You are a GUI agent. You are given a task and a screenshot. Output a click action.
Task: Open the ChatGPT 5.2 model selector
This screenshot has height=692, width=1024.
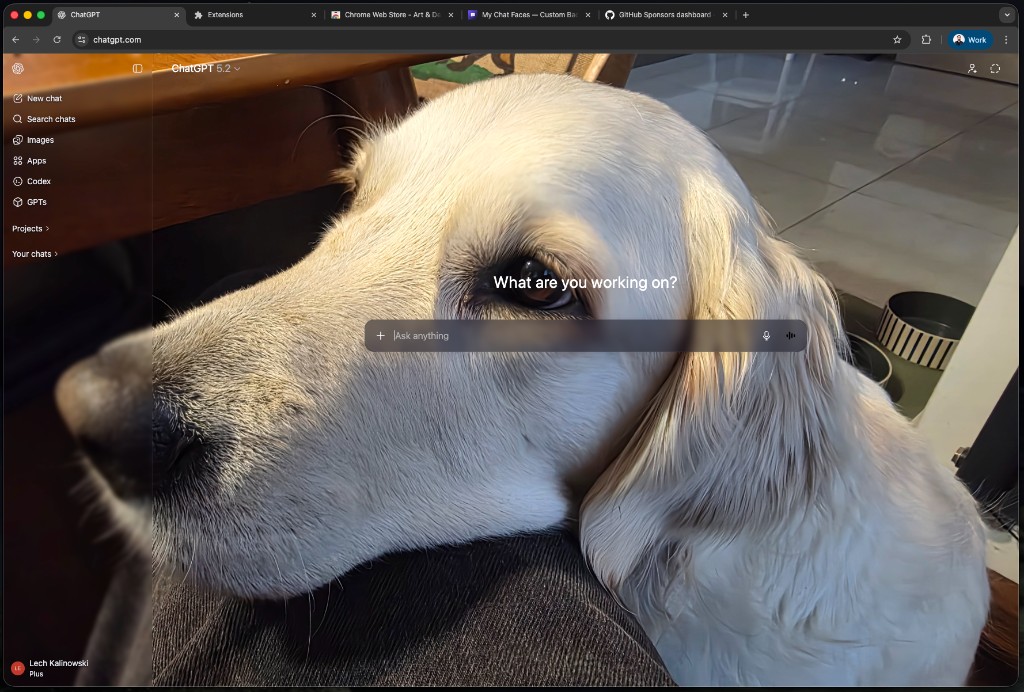point(206,69)
